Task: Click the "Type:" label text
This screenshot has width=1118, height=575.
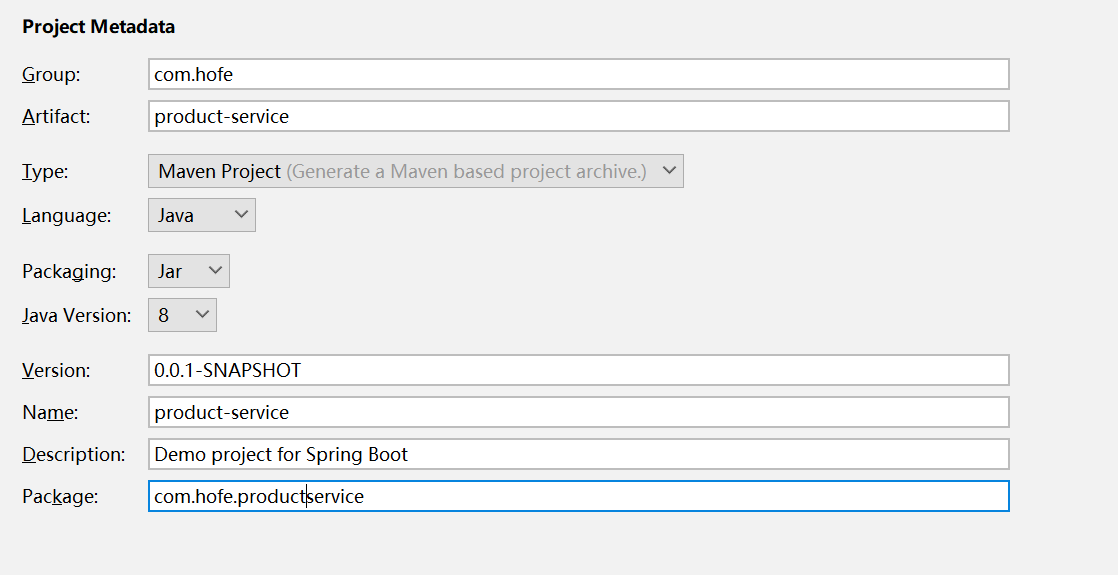Action: click(x=45, y=172)
